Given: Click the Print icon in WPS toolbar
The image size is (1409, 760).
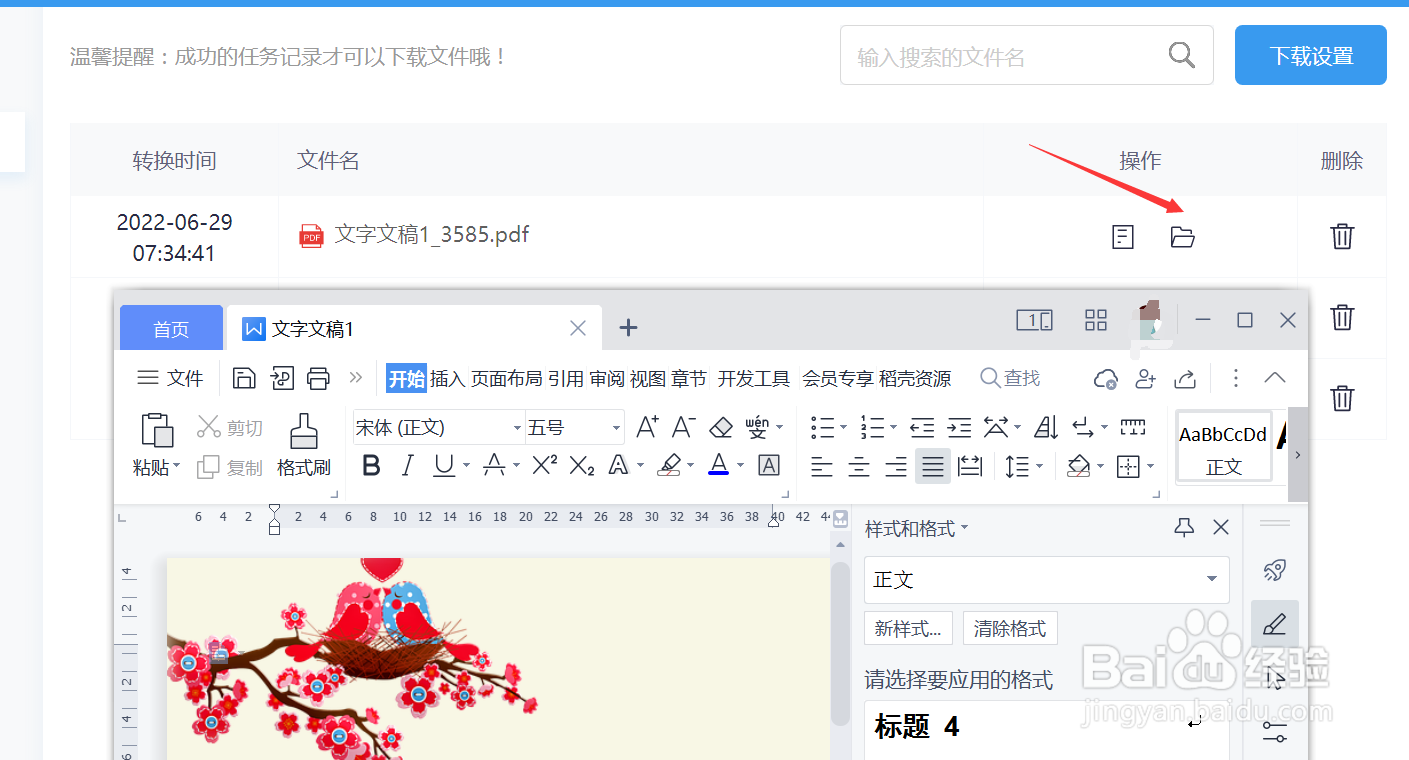Looking at the screenshot, I should coord(318,378).
